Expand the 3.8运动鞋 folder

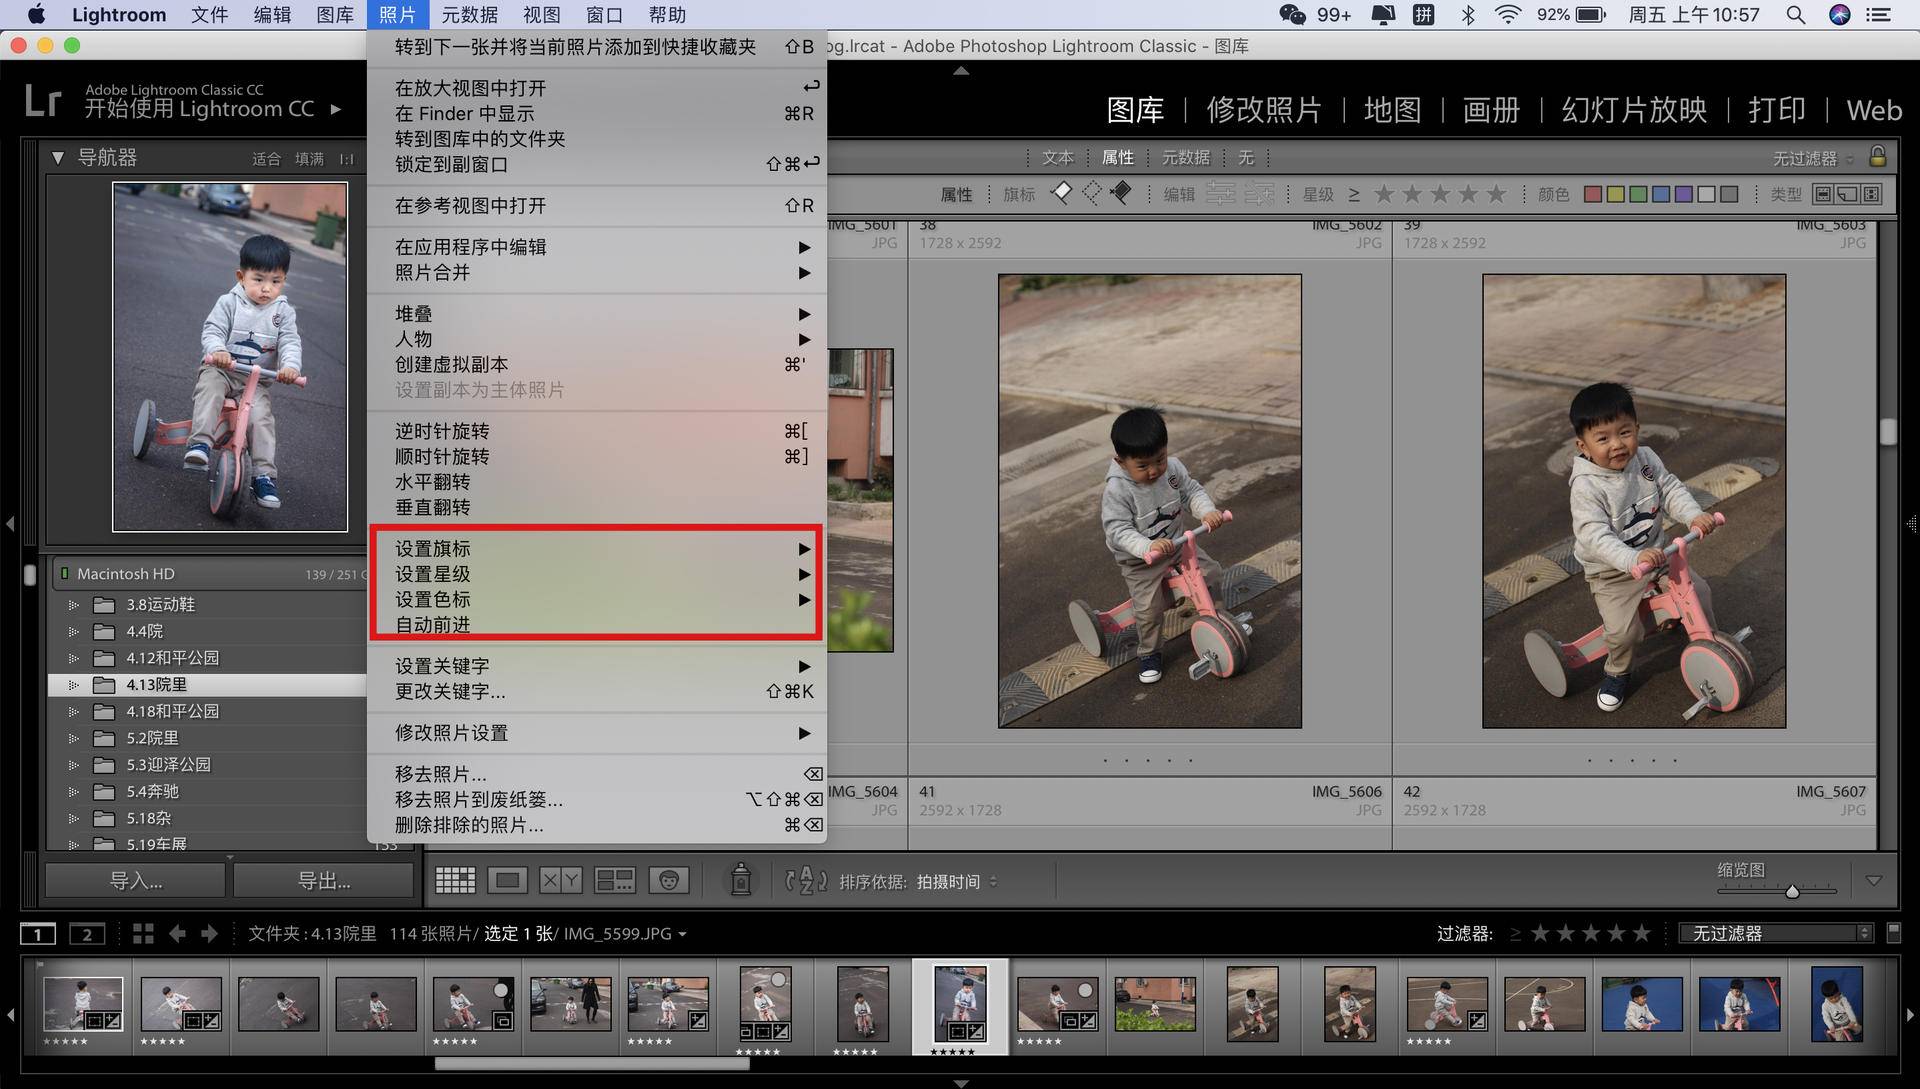coord(73,605)
